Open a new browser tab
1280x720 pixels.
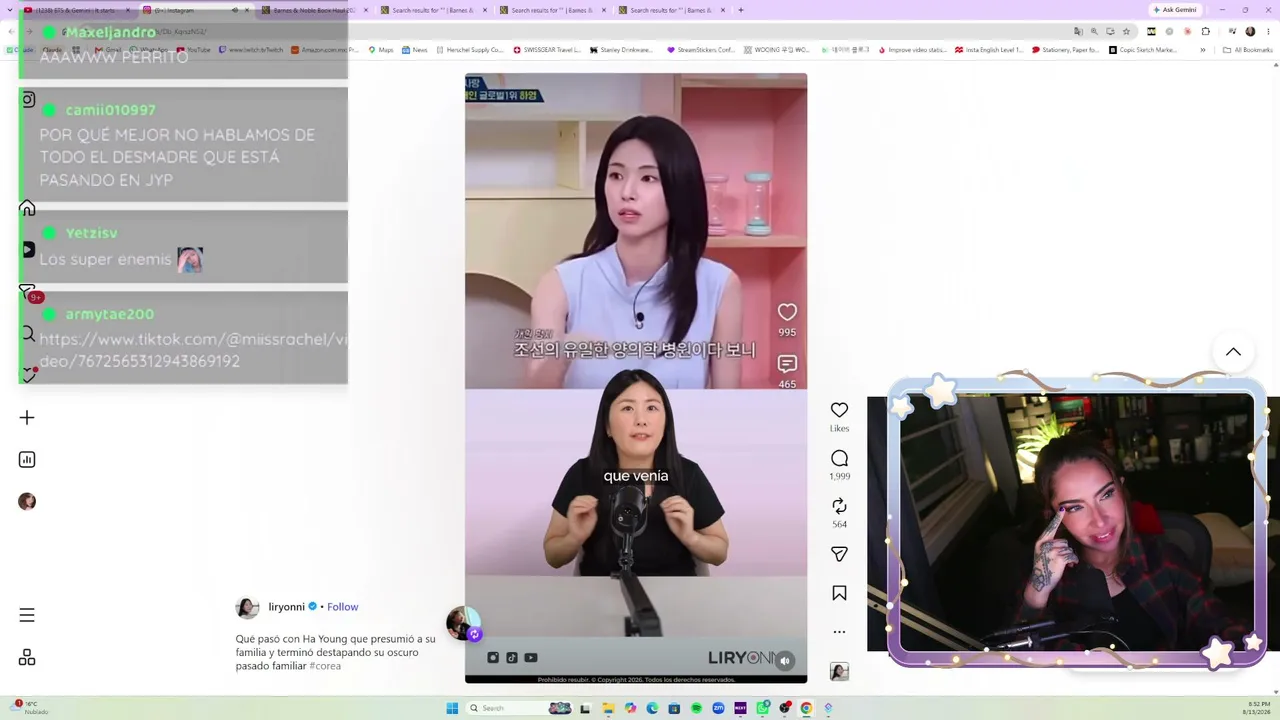[740, 10]
